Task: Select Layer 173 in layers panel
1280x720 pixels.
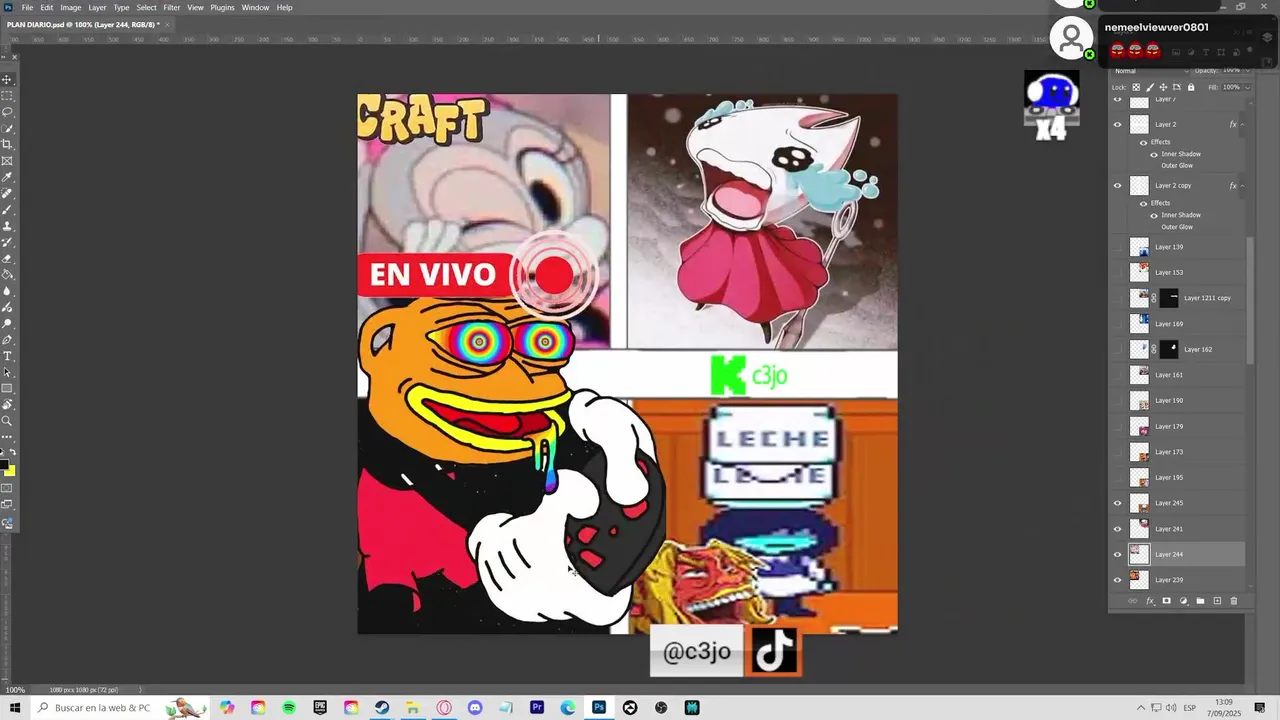Action: point(1179,452)
